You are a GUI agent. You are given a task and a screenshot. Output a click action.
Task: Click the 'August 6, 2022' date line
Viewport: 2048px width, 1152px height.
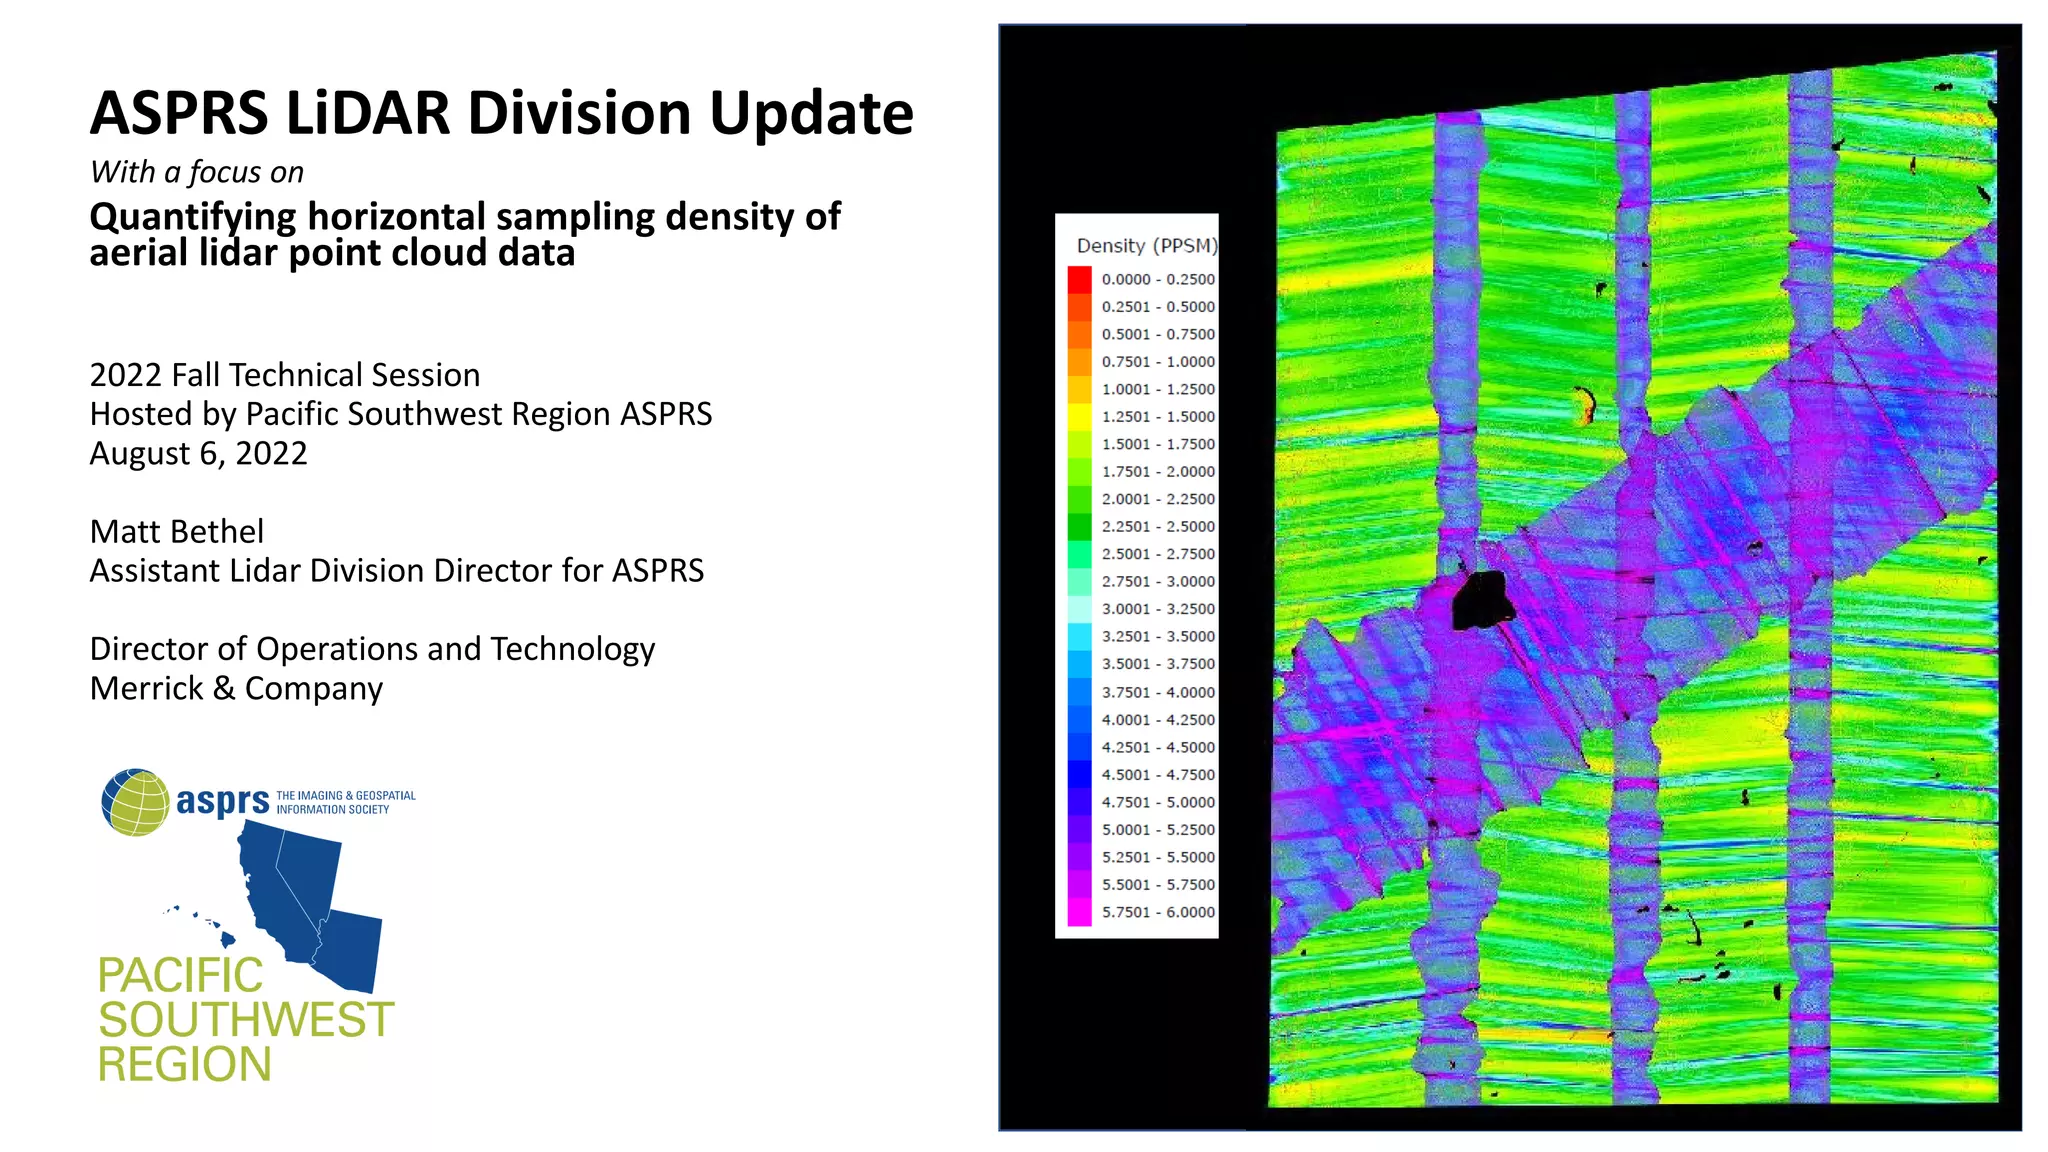coord(198,453)
